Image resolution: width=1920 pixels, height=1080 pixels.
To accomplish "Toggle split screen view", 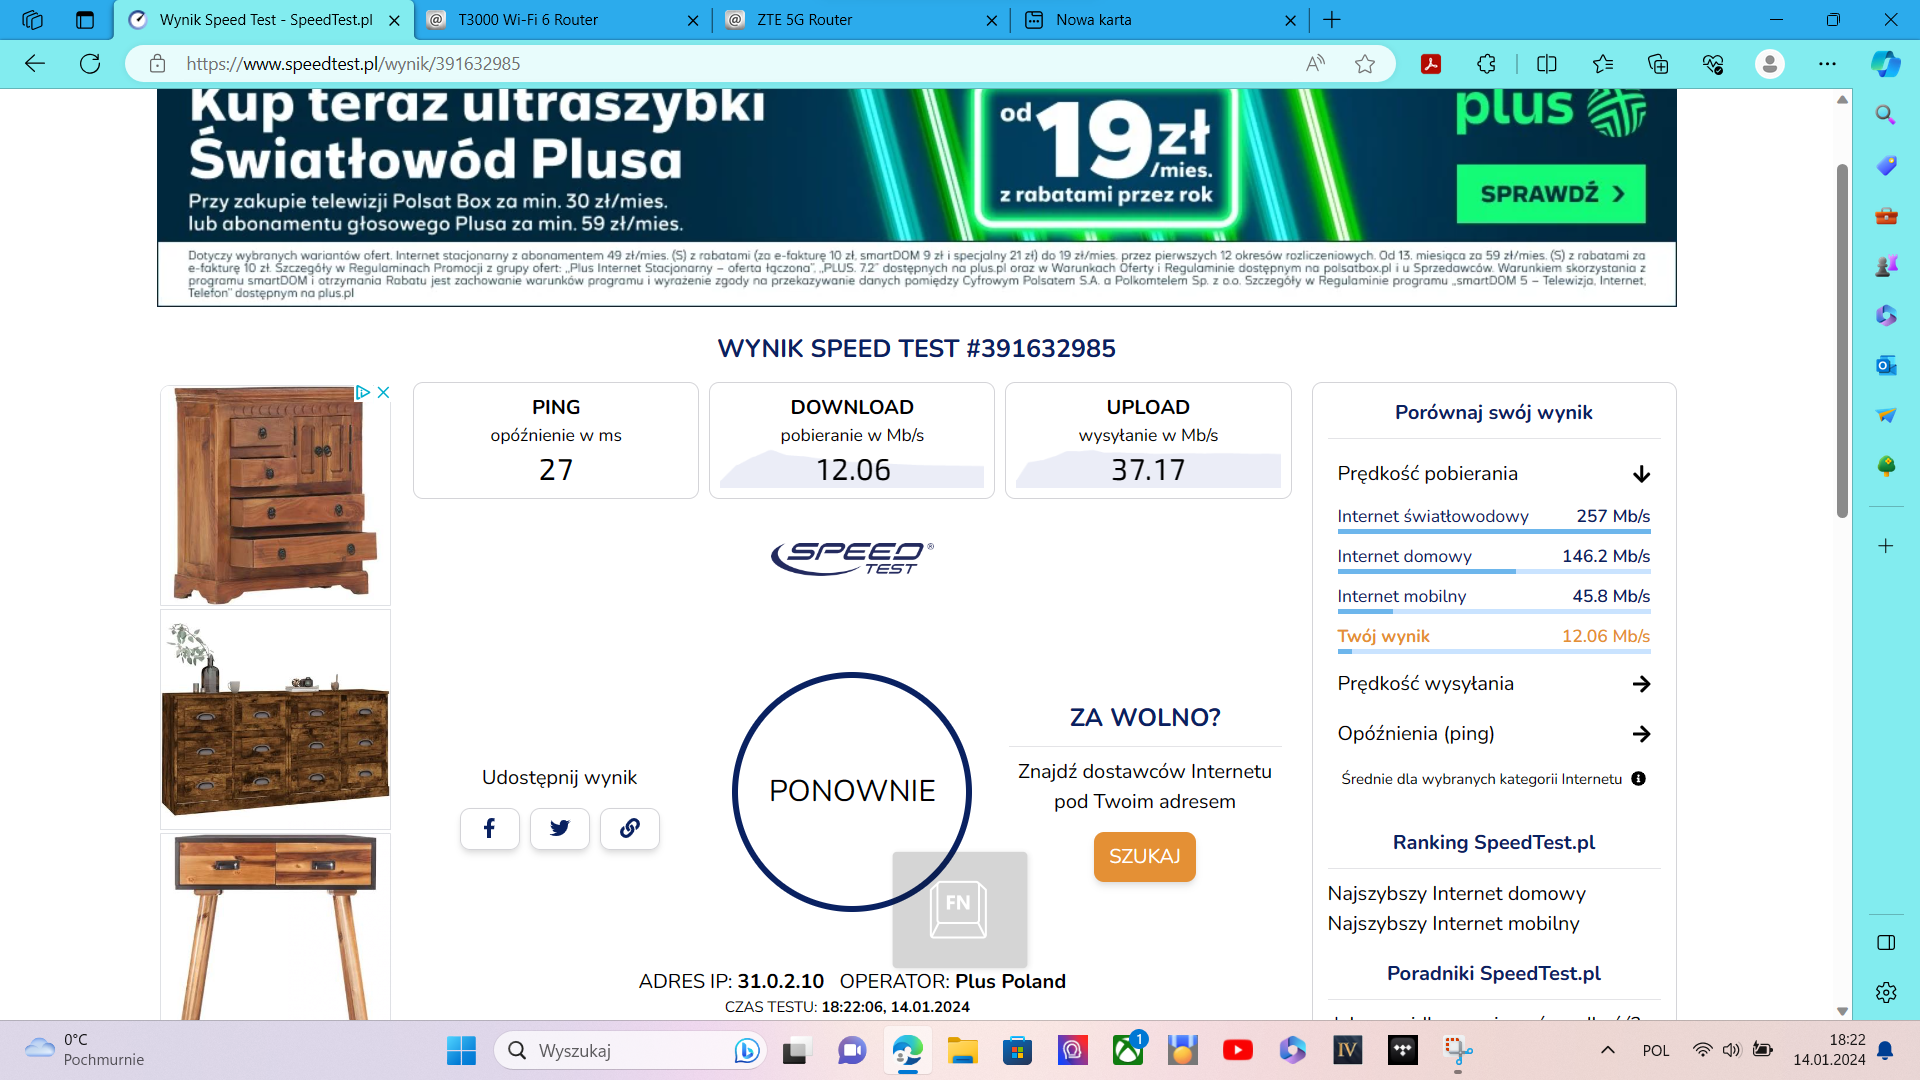I will [x=1546, y=64].
